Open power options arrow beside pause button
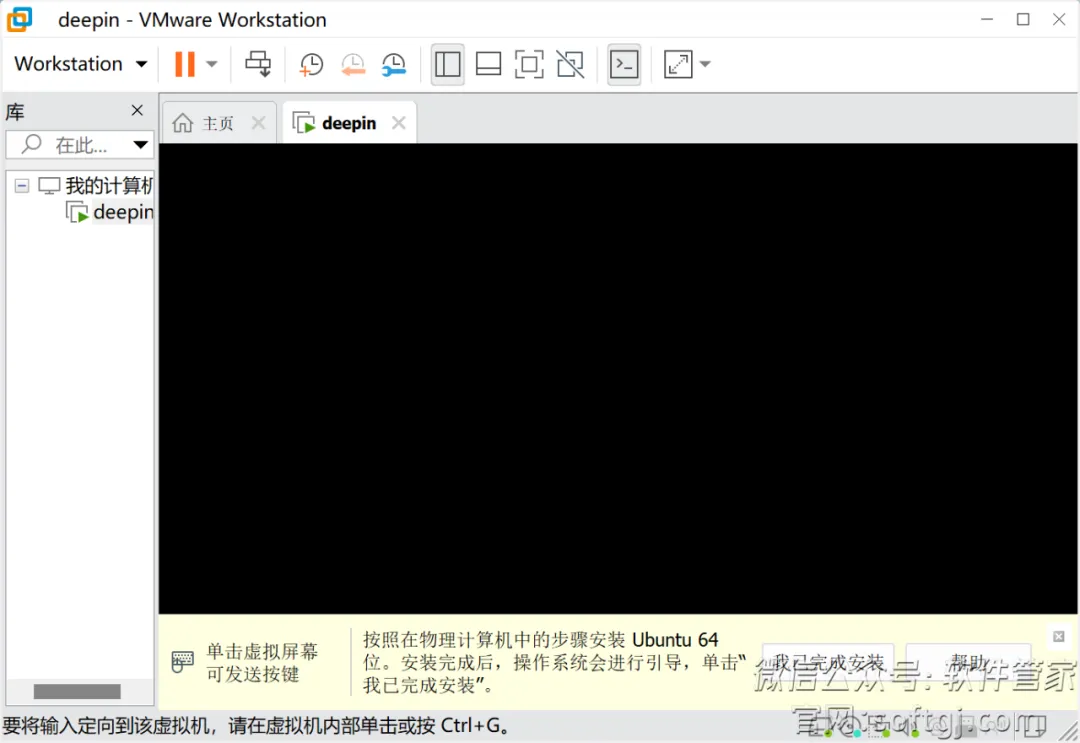Viewport: 1080px width, 743px height. point(212,64)
